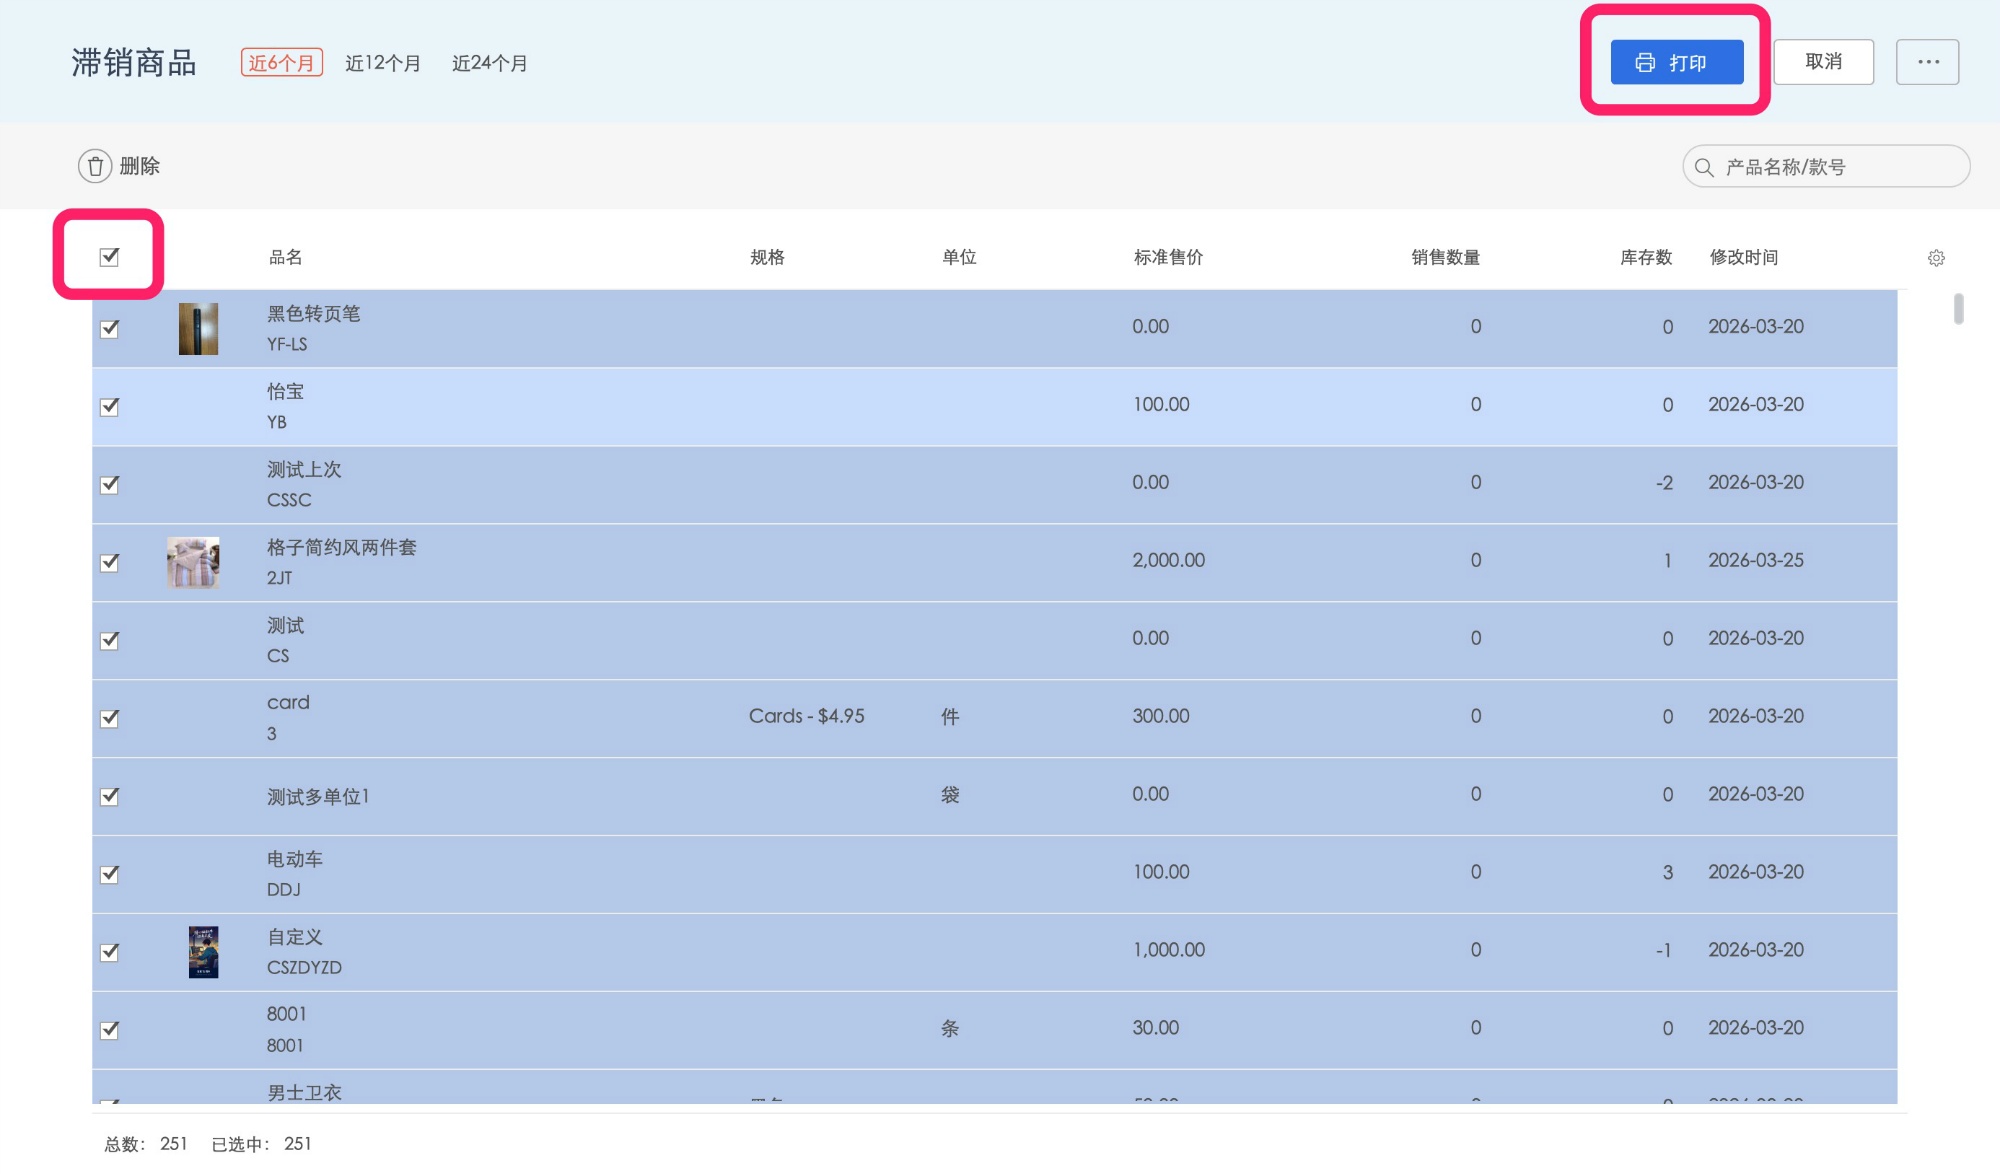This screenshot has width=2000, height=1174.
Task: Select the 近6个月 period tab
Action: [x=281, y=63]
